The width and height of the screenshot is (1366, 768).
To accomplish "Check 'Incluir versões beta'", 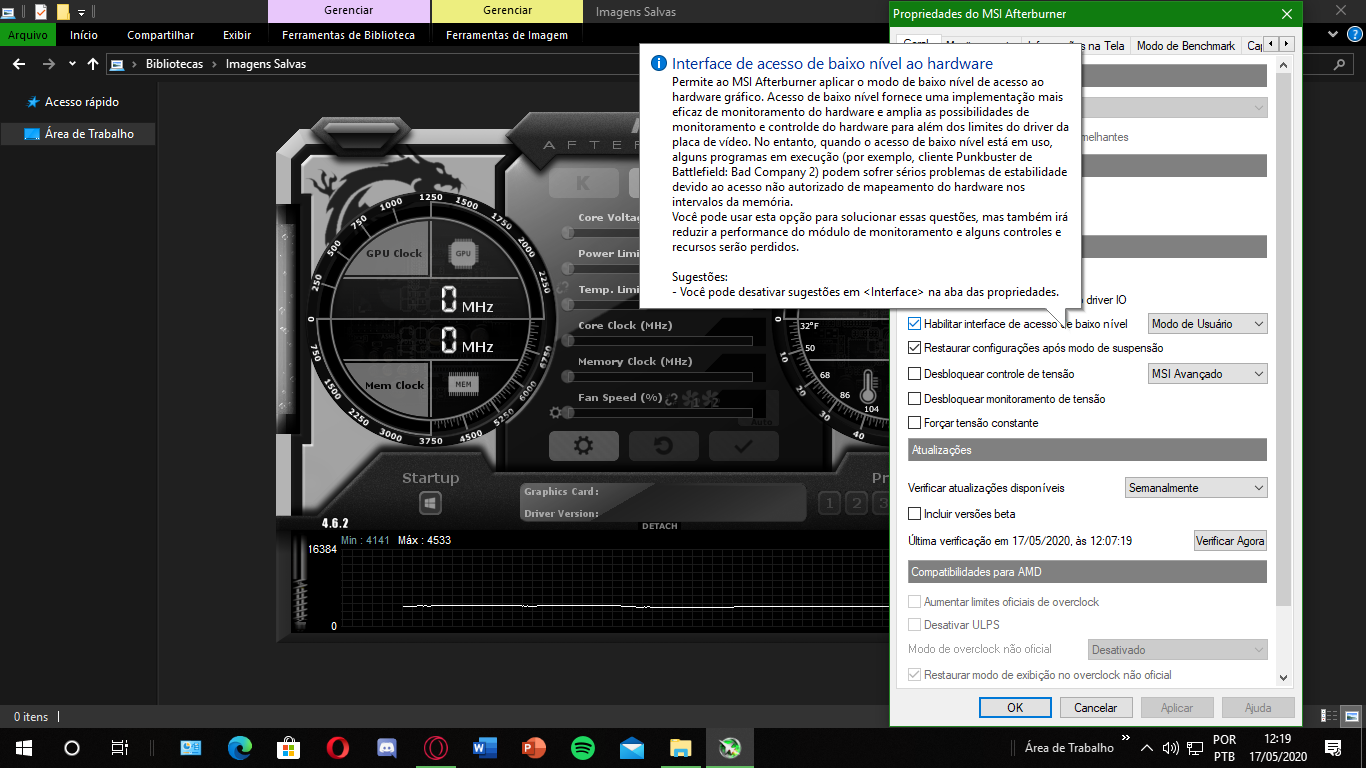I will click(915, 514).
